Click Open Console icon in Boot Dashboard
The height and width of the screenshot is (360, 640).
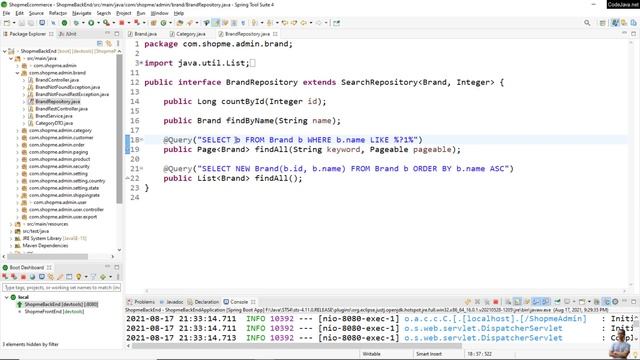tap(42, 277)
